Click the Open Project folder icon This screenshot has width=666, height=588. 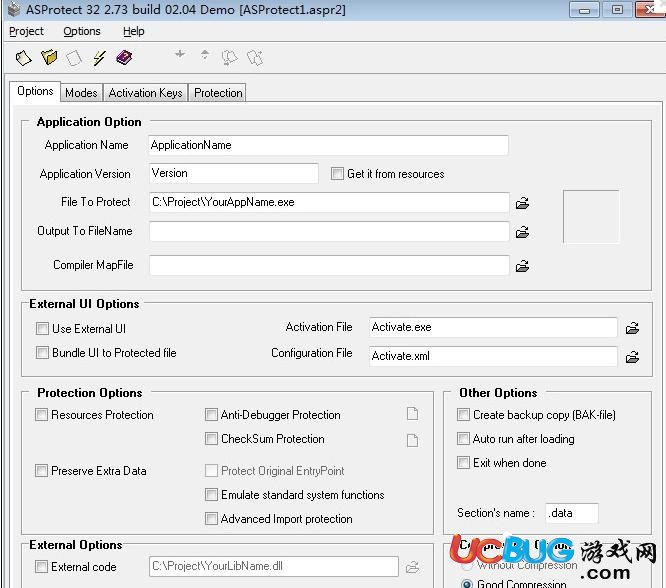pyautogui.click(x=49, y=57)
